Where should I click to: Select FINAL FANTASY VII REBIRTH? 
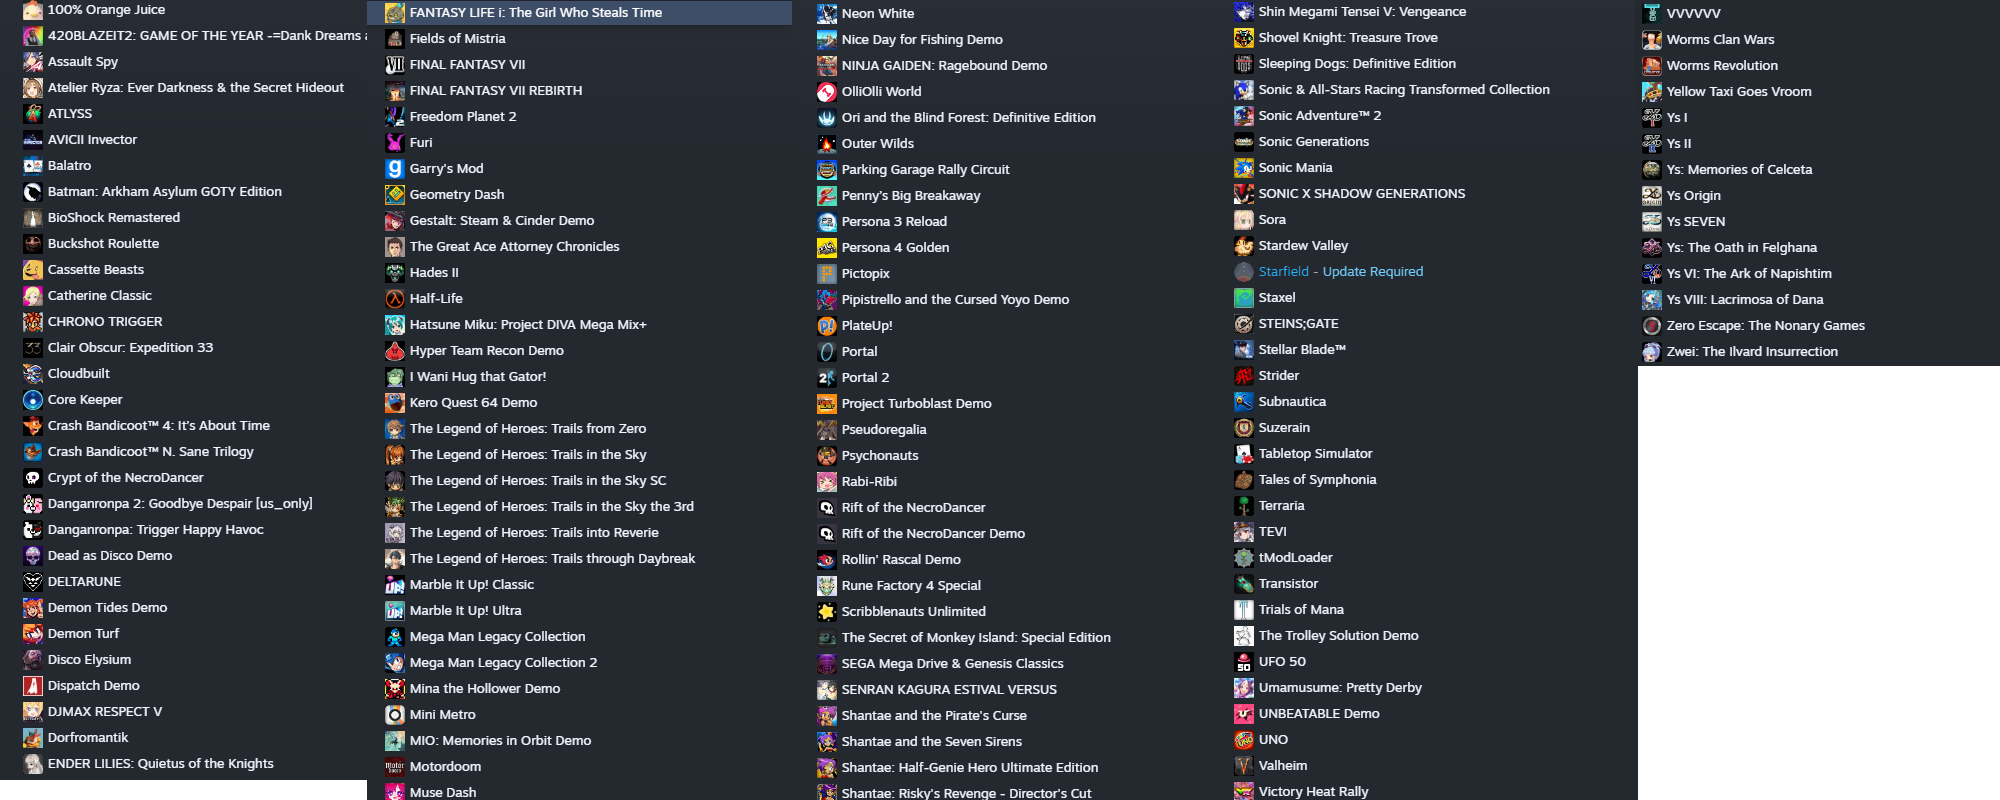tap(496, 91)
